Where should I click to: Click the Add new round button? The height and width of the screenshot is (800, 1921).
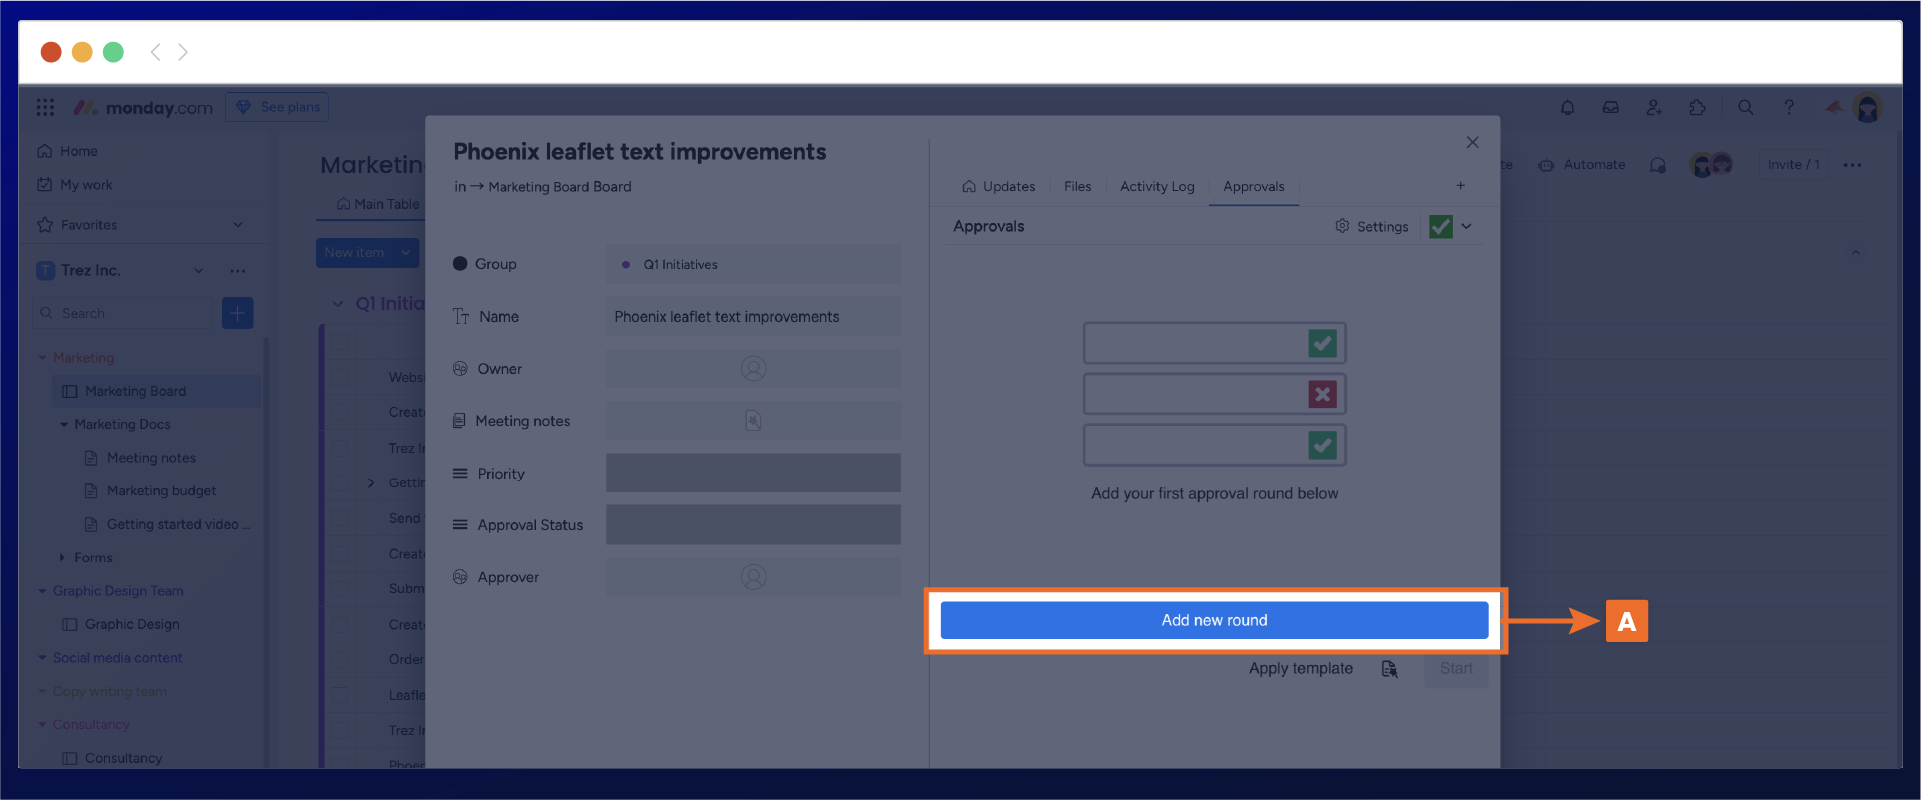[x=1214, y=620]
